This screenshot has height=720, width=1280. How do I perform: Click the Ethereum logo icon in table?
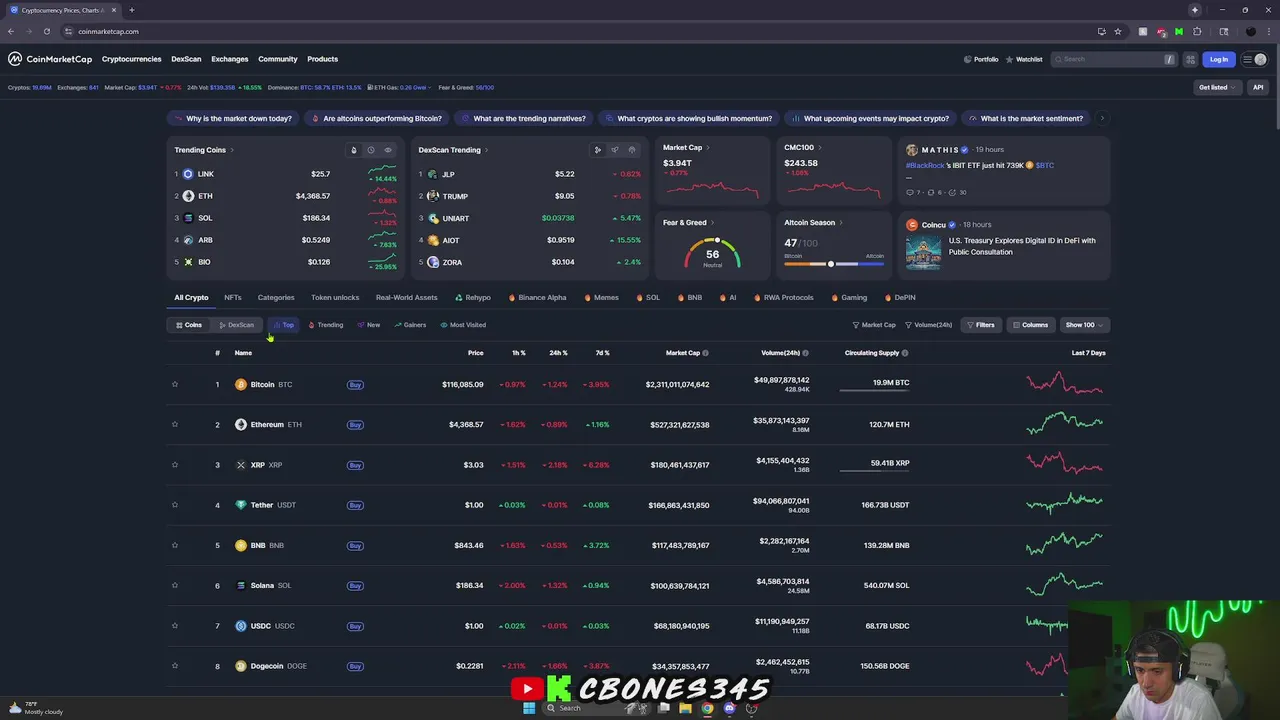pos(240,424)
